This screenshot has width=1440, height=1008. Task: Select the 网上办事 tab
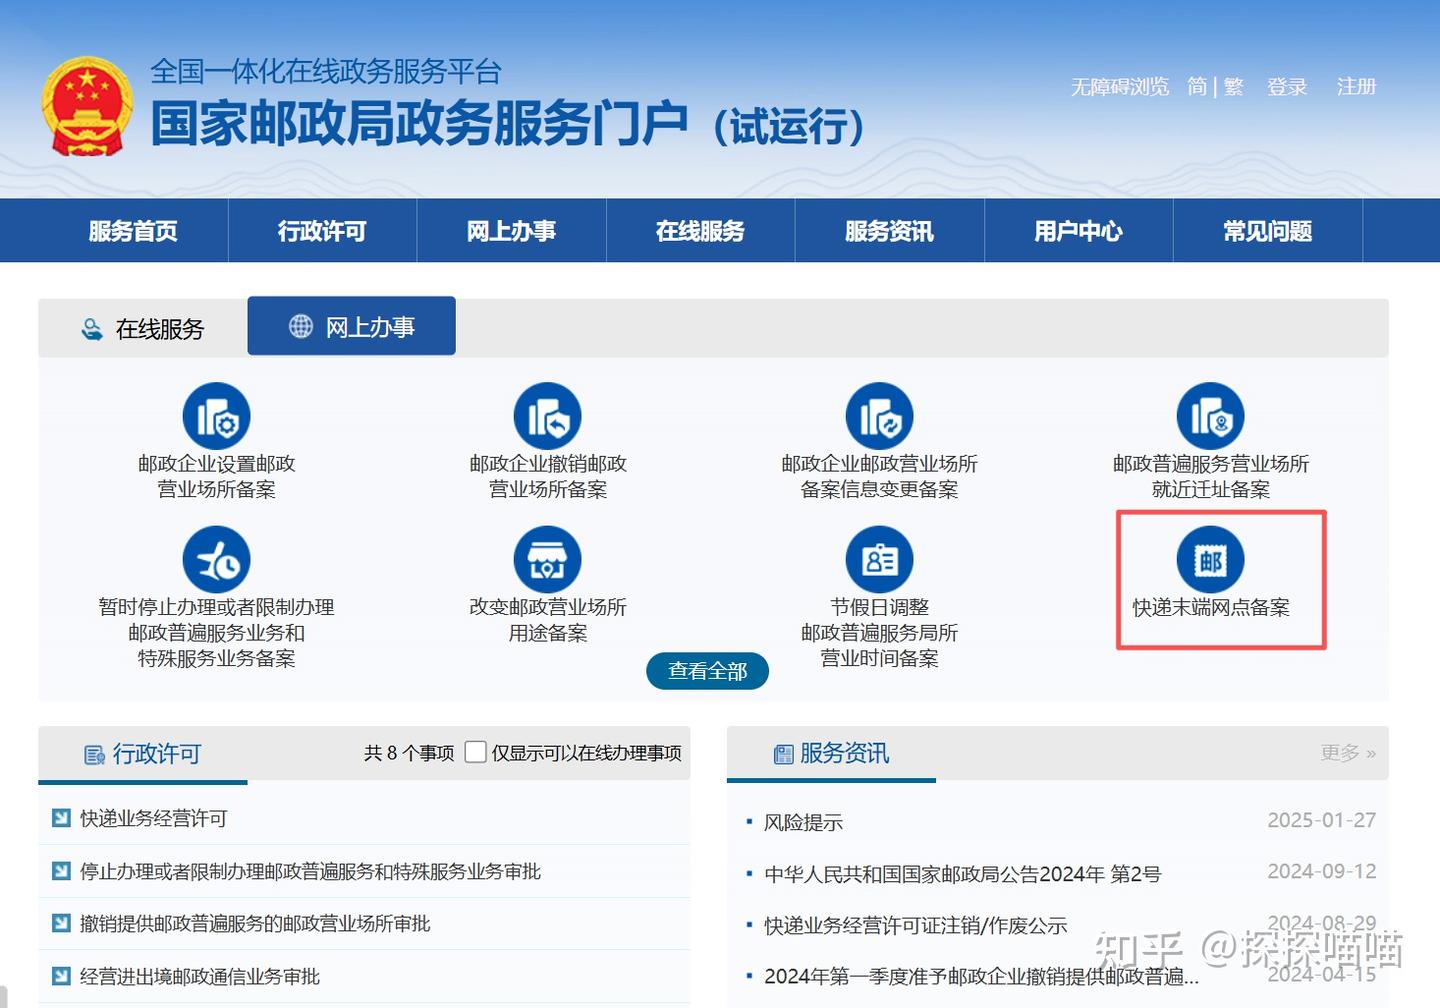[x=351, y=327]
